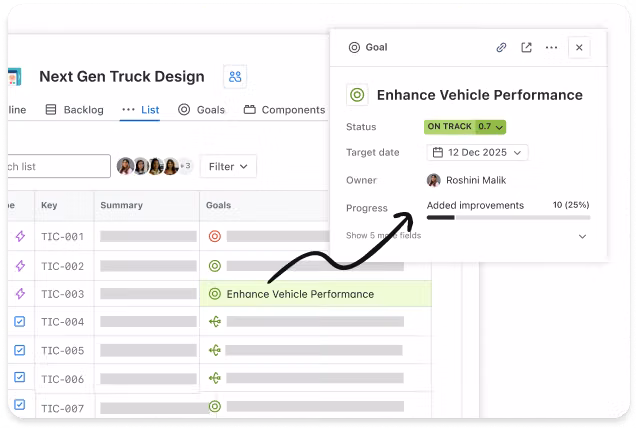Toggle the task checkbox for TIC-004
Image resolution: width=636 pixels, height=428 pixels.
click(x=20, y=322)
